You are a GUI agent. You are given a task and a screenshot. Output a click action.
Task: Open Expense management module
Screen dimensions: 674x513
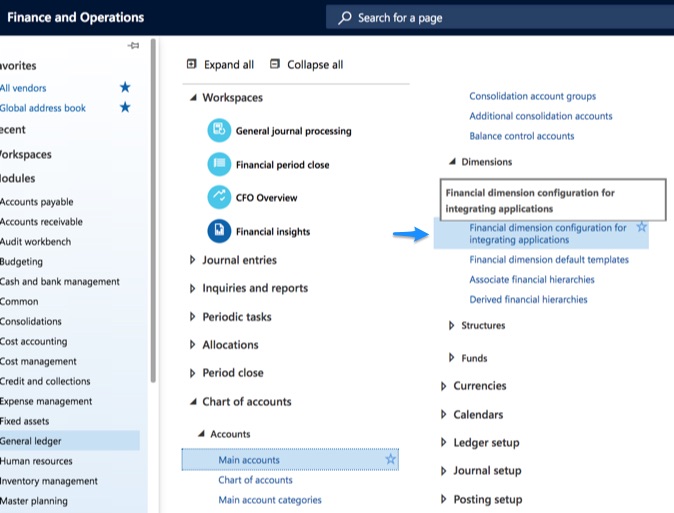coord(46,401)
